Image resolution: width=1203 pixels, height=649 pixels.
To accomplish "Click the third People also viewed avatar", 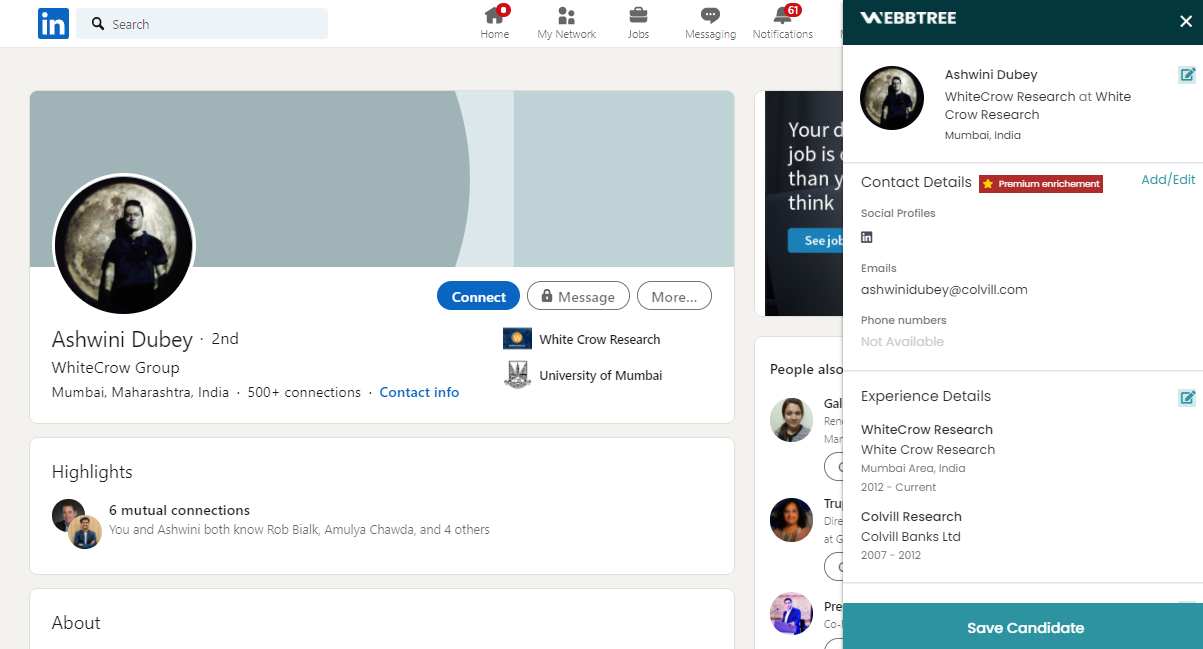I will coord(791,613).
